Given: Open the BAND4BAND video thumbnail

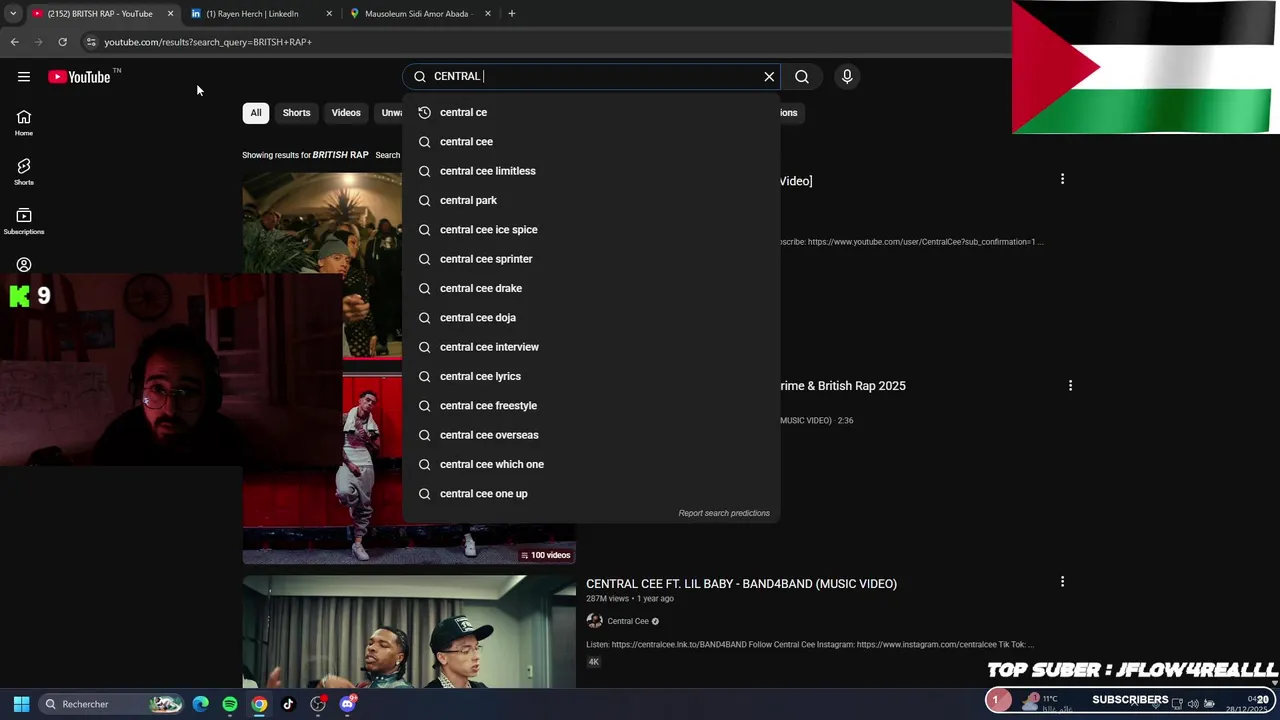Looking at the screenshot, I should pyautogui.click(x=409, y=633).
